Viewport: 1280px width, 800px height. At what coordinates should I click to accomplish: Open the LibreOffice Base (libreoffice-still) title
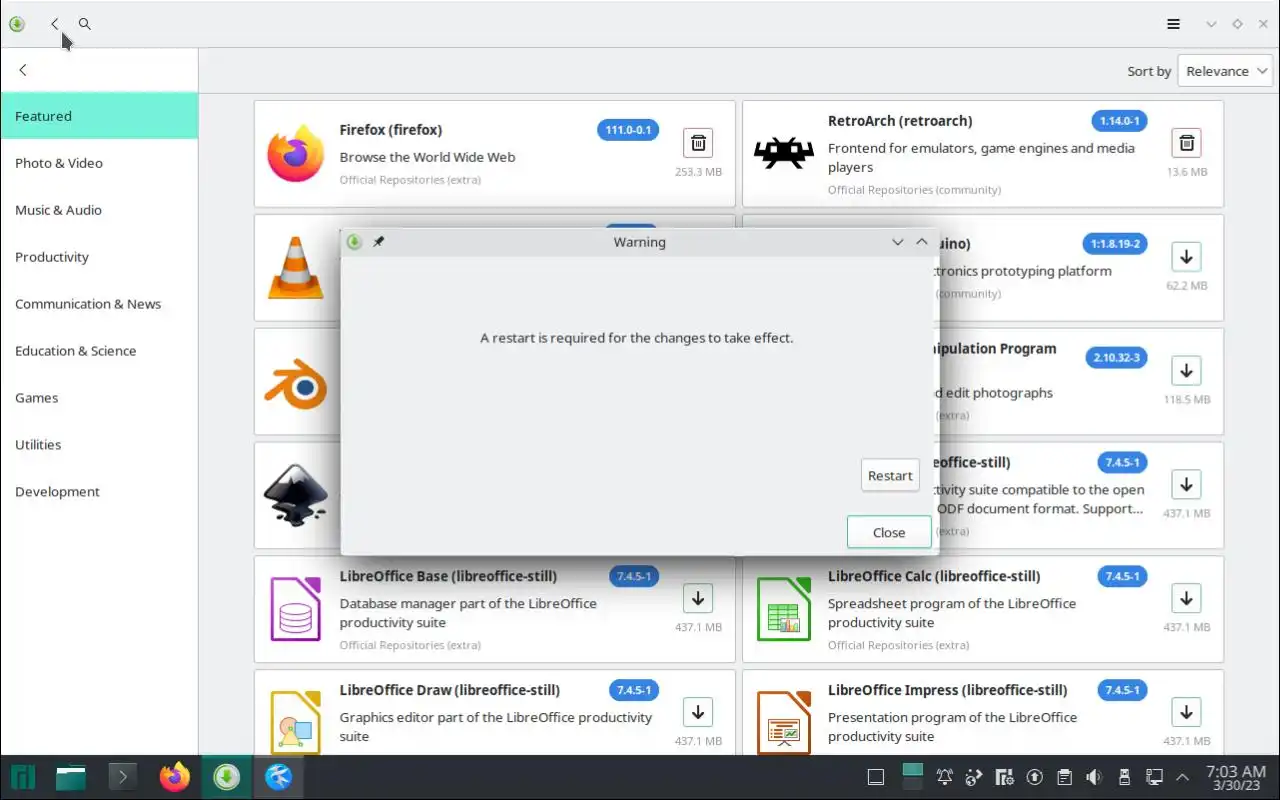tap(448, 576)
